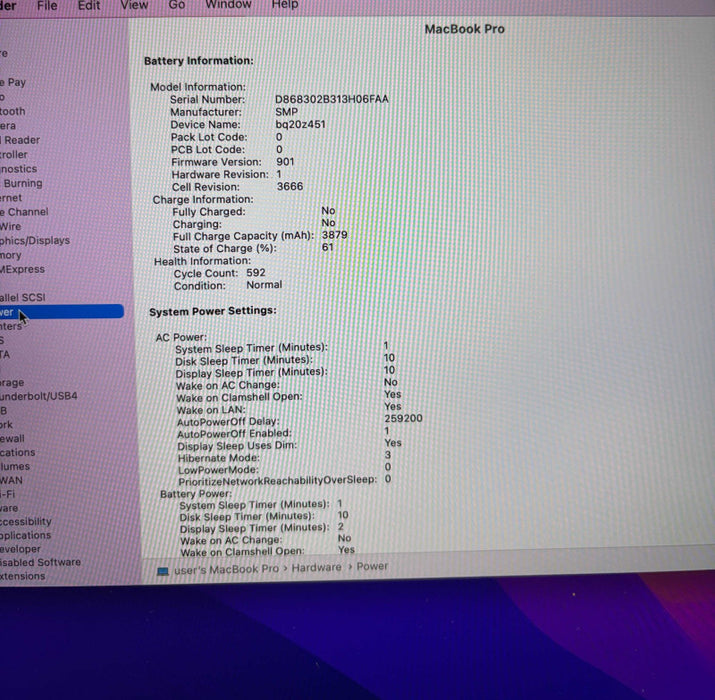Viewport: 715px width, 700px height.
Task: Click the firmware version value 901
Action: pyautogui.click(x=285, y=161)
